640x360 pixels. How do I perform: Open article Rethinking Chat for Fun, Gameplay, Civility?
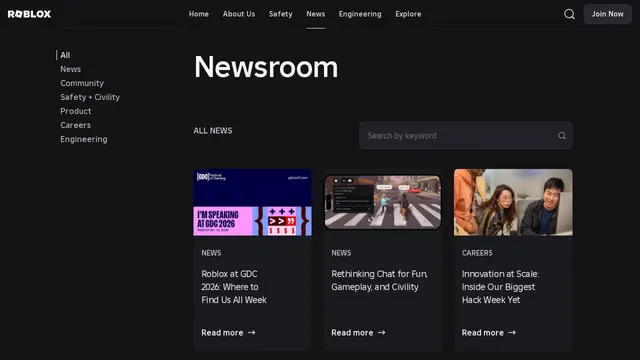(x=379, y=280)
